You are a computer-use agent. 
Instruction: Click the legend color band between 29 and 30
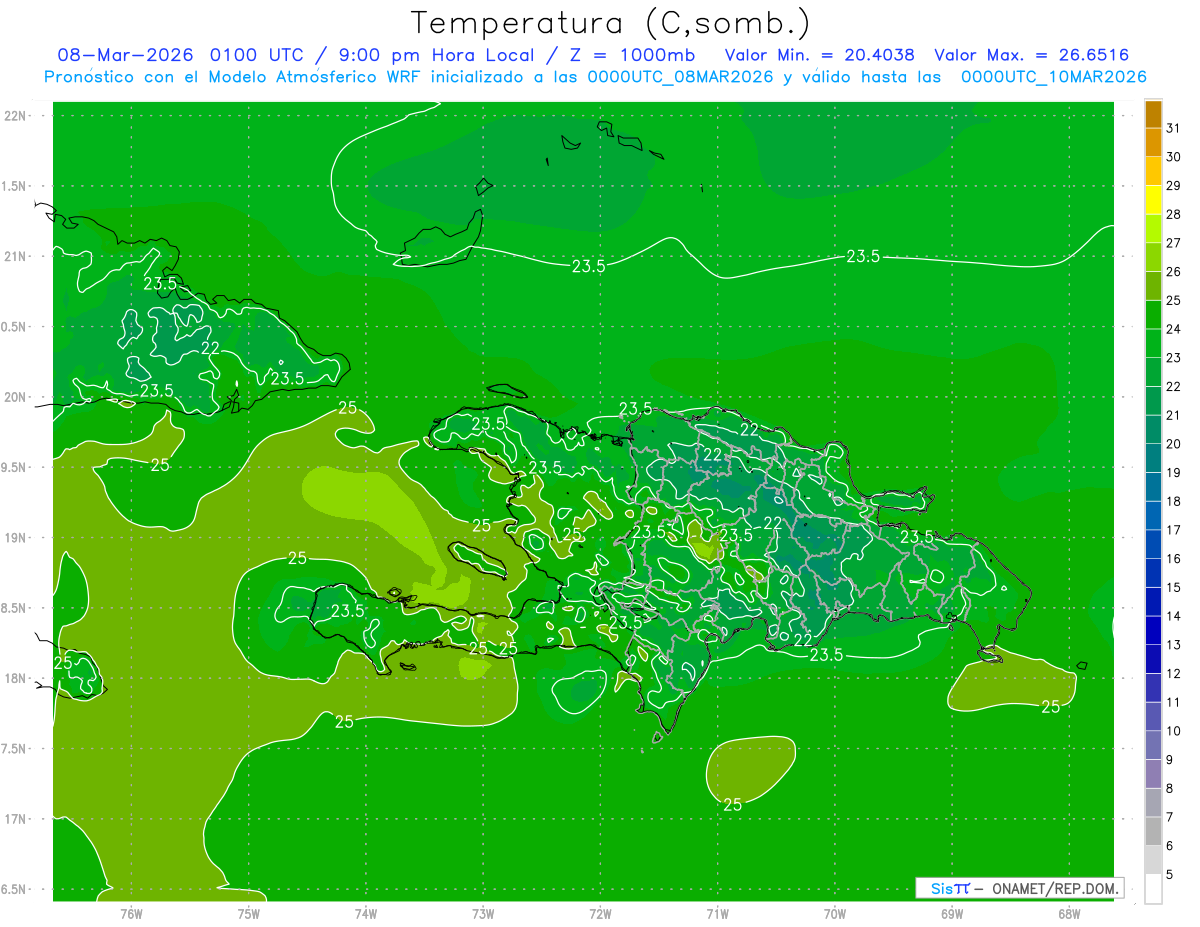point(1153,171)
